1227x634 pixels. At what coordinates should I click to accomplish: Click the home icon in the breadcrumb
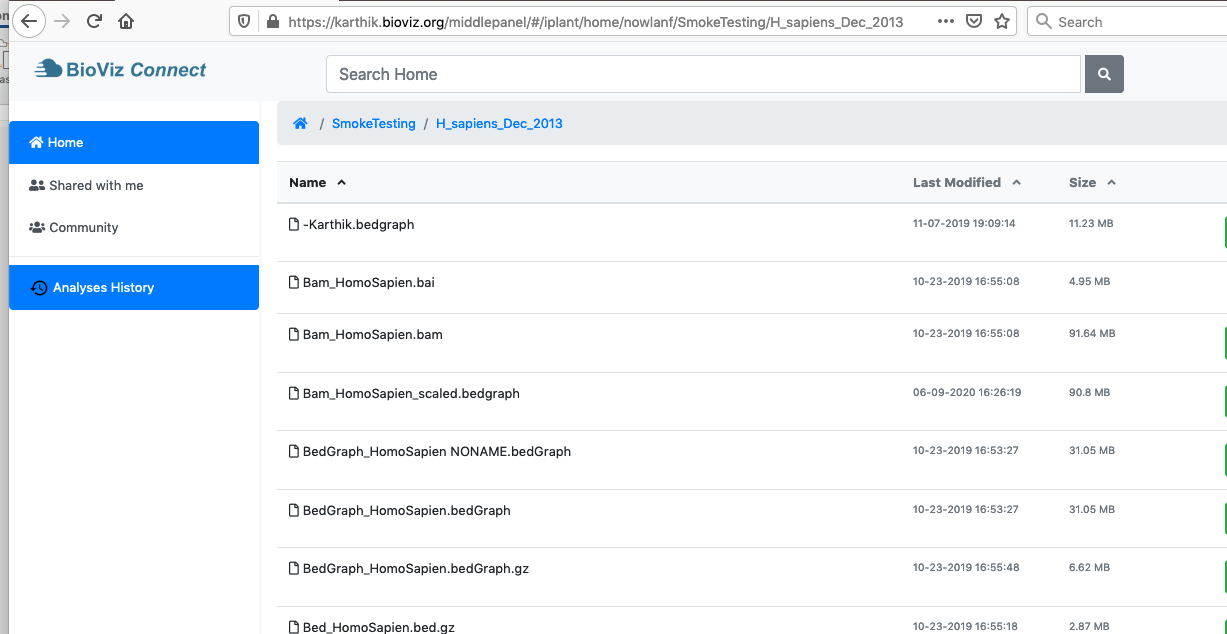click(300, 124)
